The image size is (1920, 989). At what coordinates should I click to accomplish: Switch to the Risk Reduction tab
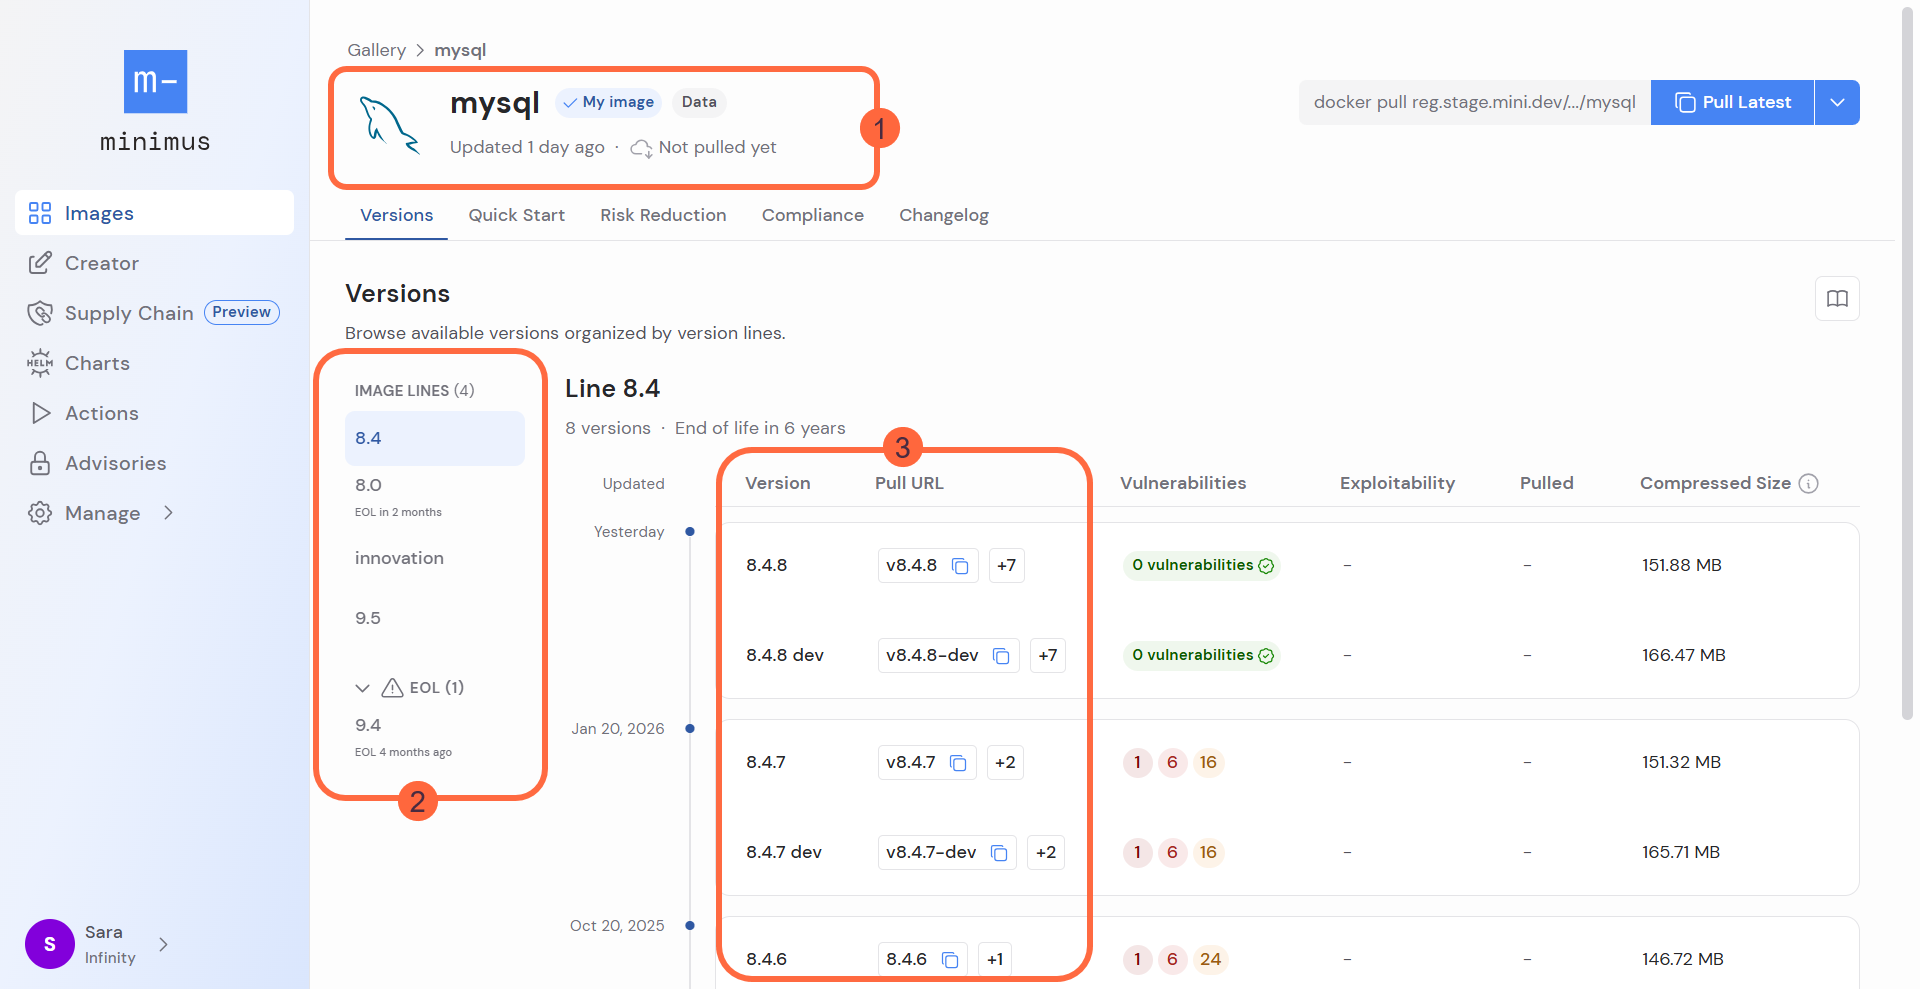click(x=663, y=215)
